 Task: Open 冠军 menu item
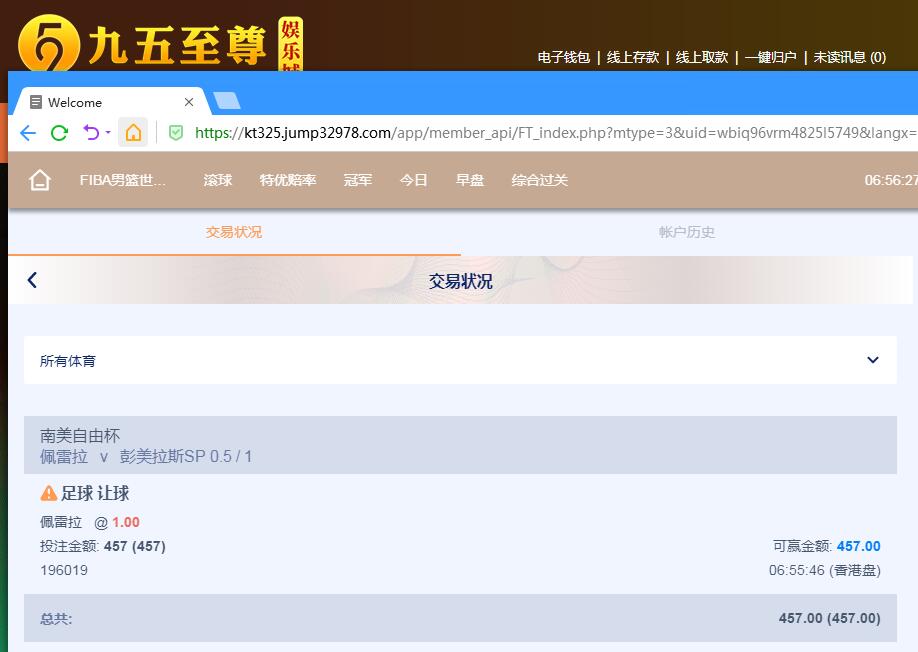coord(357,180)
